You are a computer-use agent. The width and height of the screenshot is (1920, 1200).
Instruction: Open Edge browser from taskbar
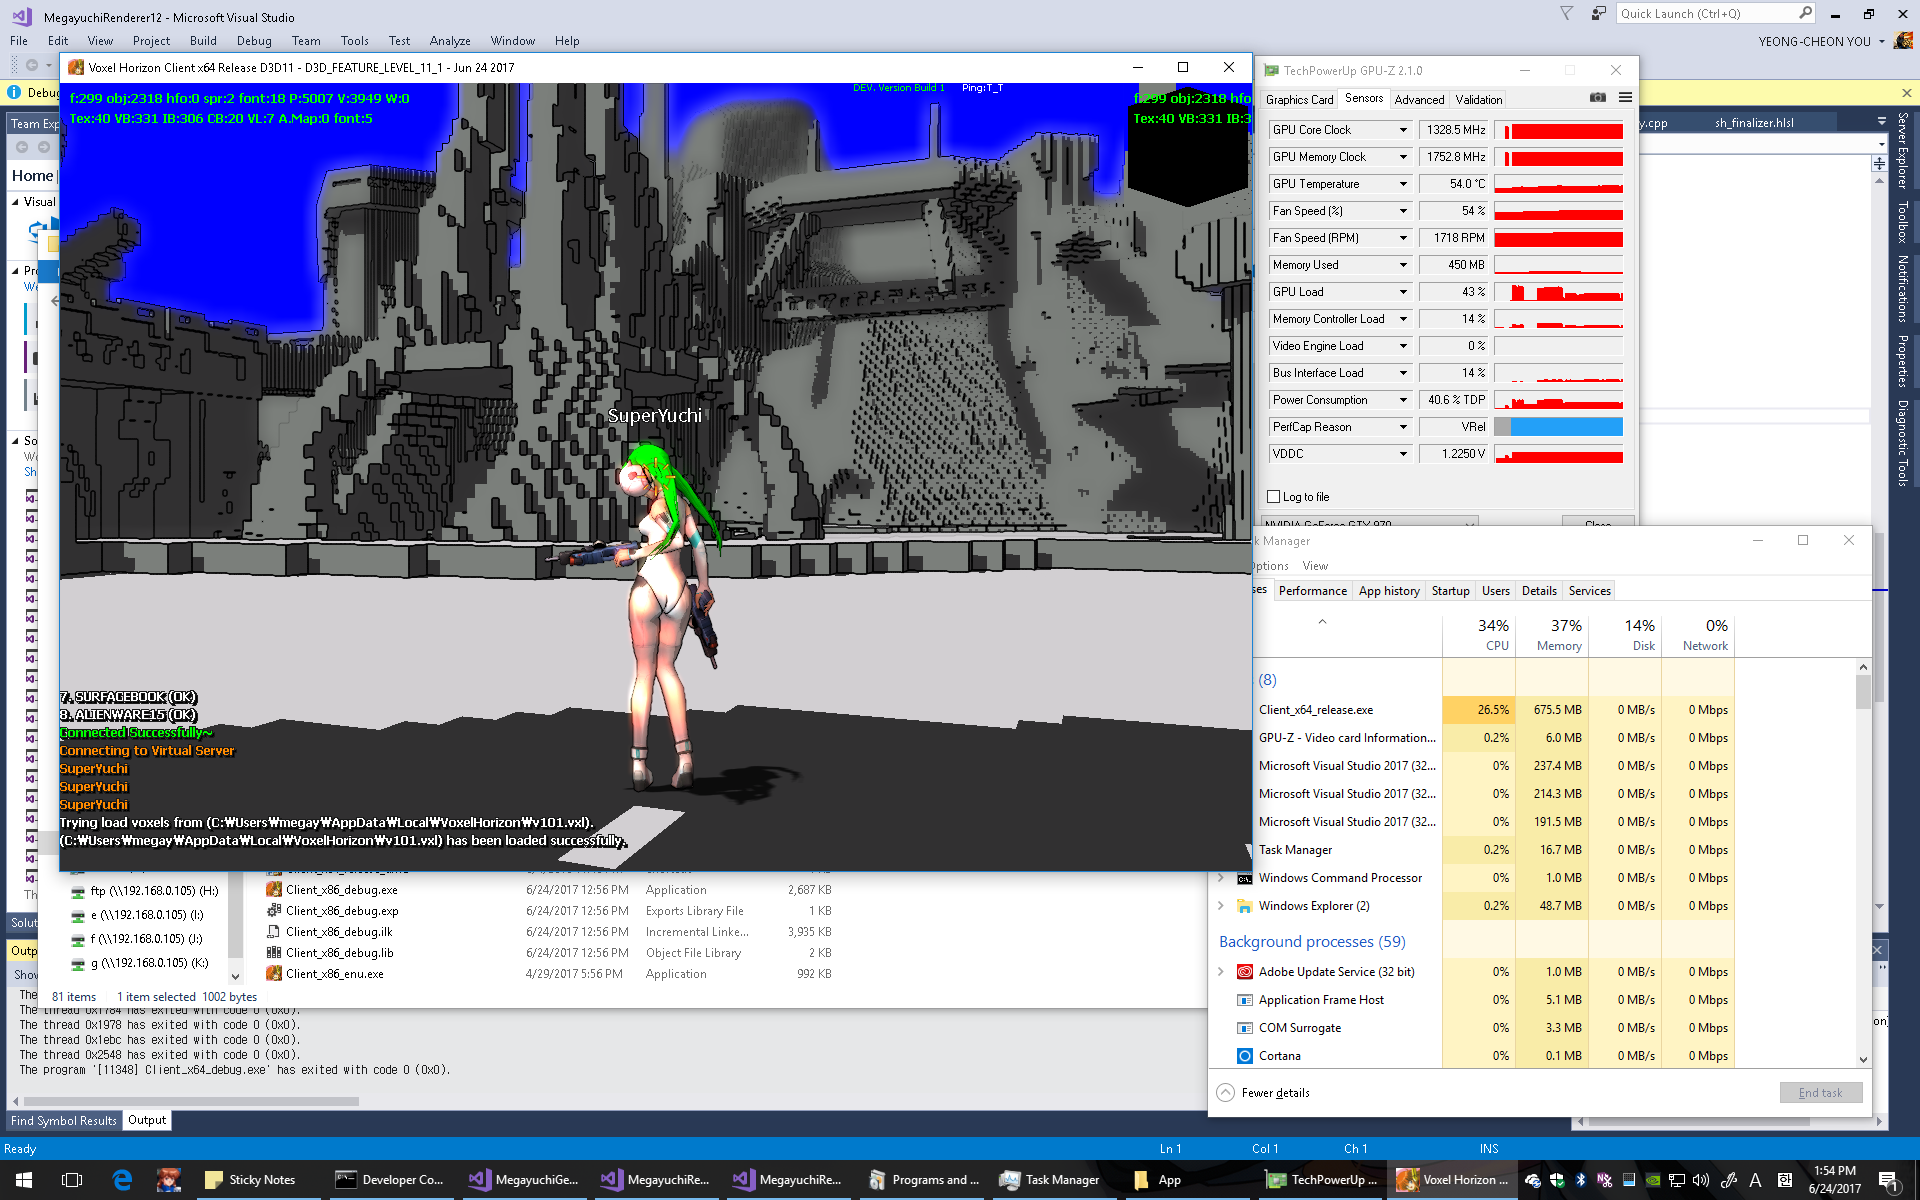pyautogui.click(x=122, y=1180)
